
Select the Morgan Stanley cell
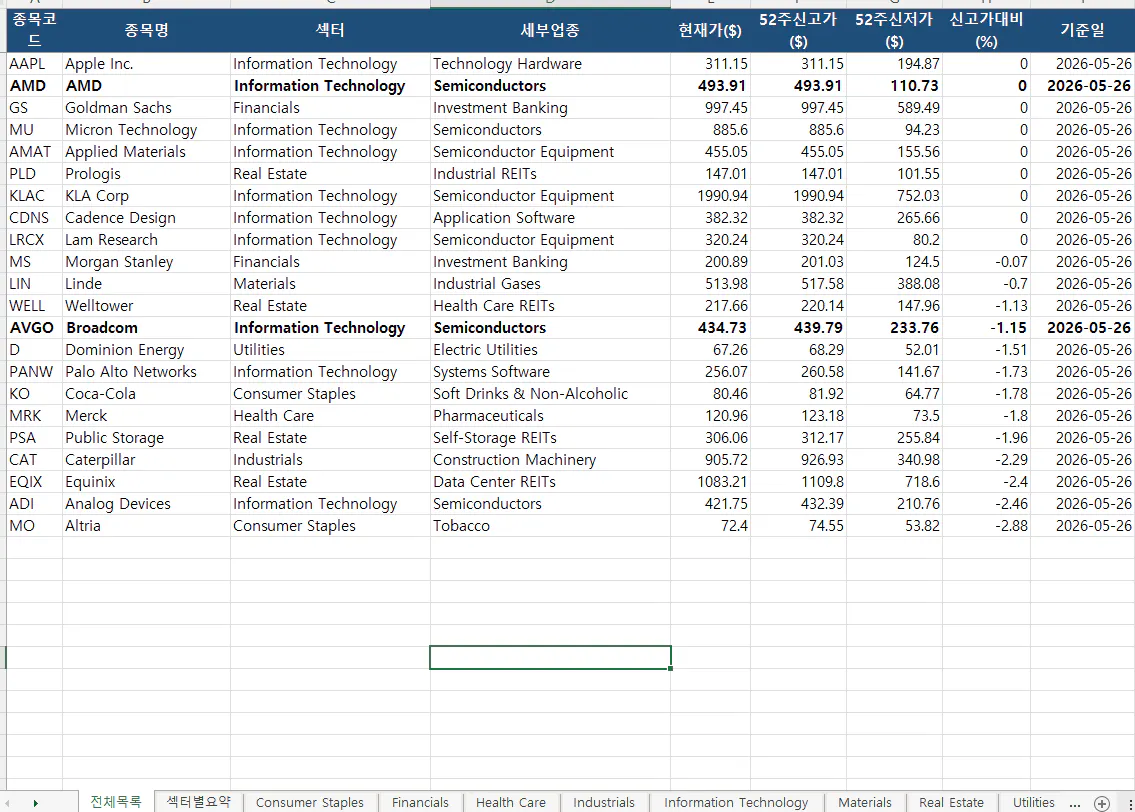146,262
